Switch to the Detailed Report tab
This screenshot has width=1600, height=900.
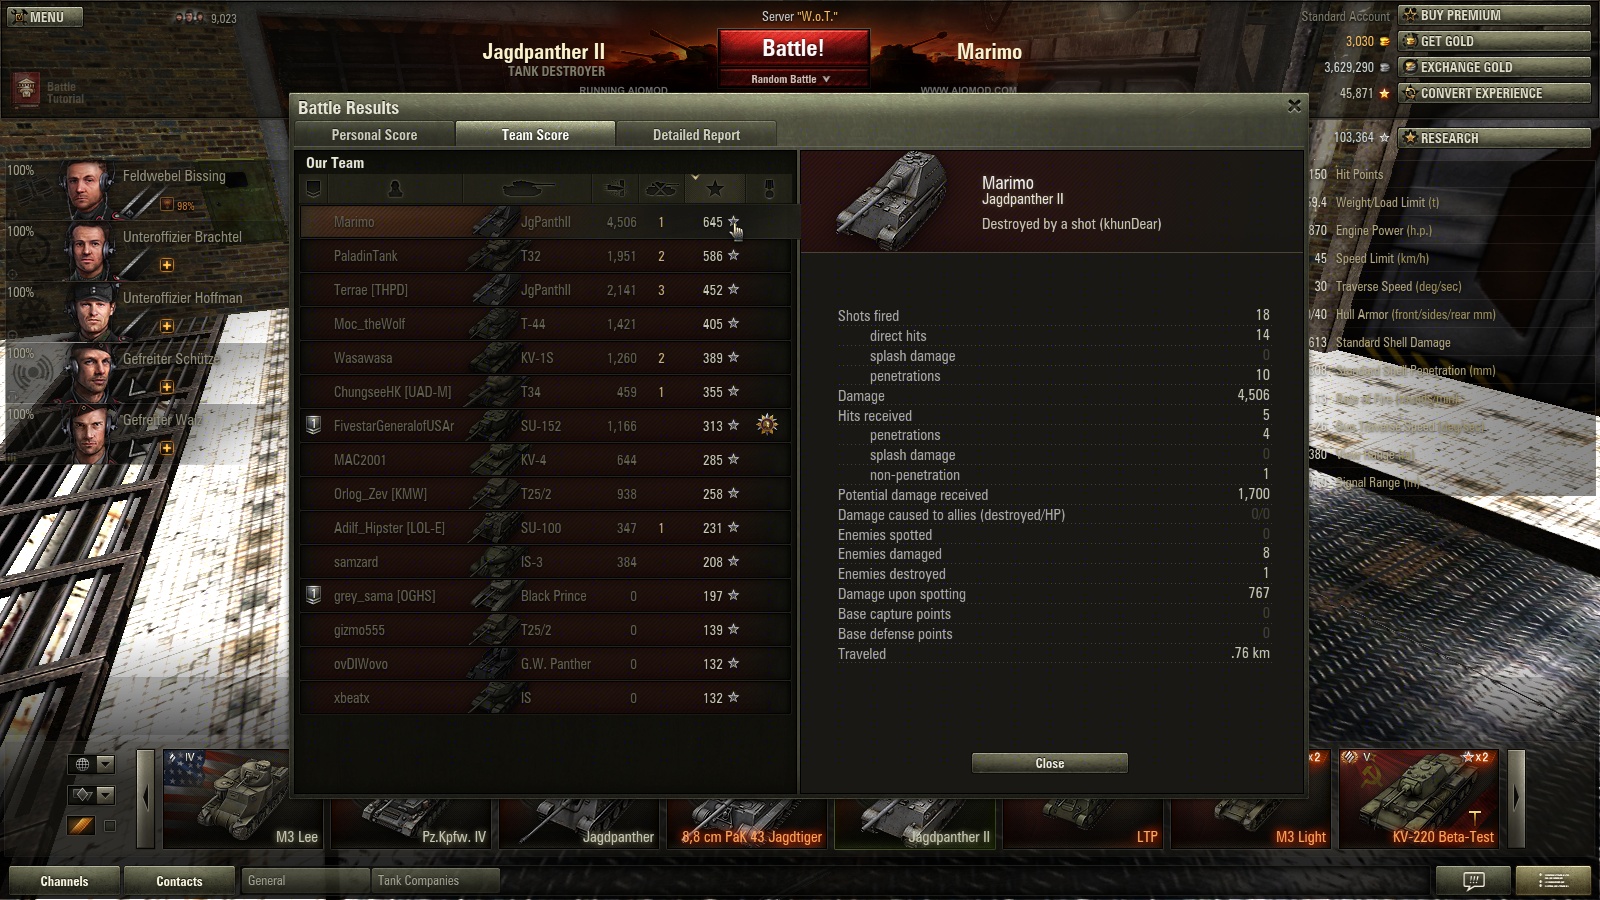[x=697, y=135]
